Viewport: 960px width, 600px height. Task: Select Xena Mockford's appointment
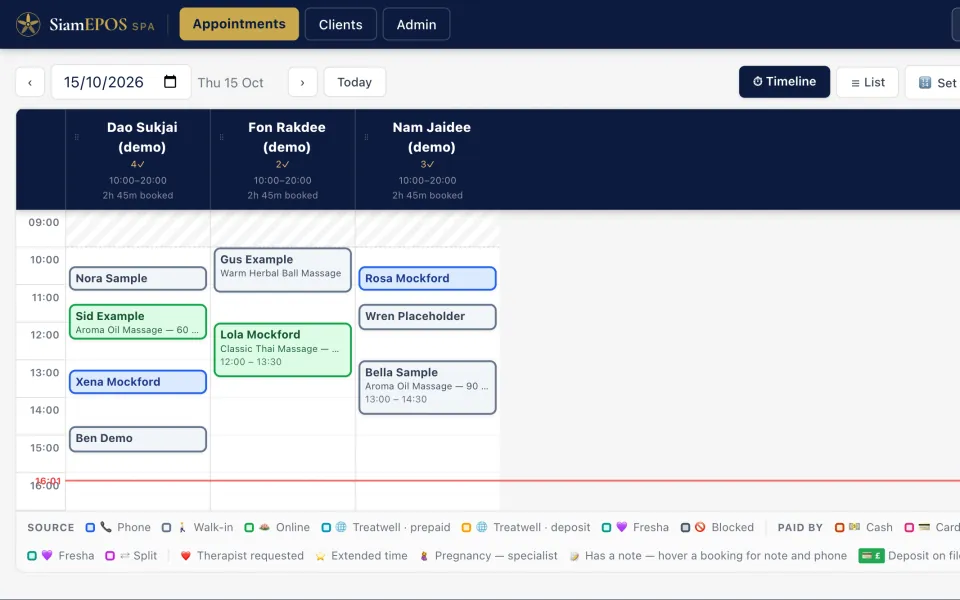click(138, 382)
